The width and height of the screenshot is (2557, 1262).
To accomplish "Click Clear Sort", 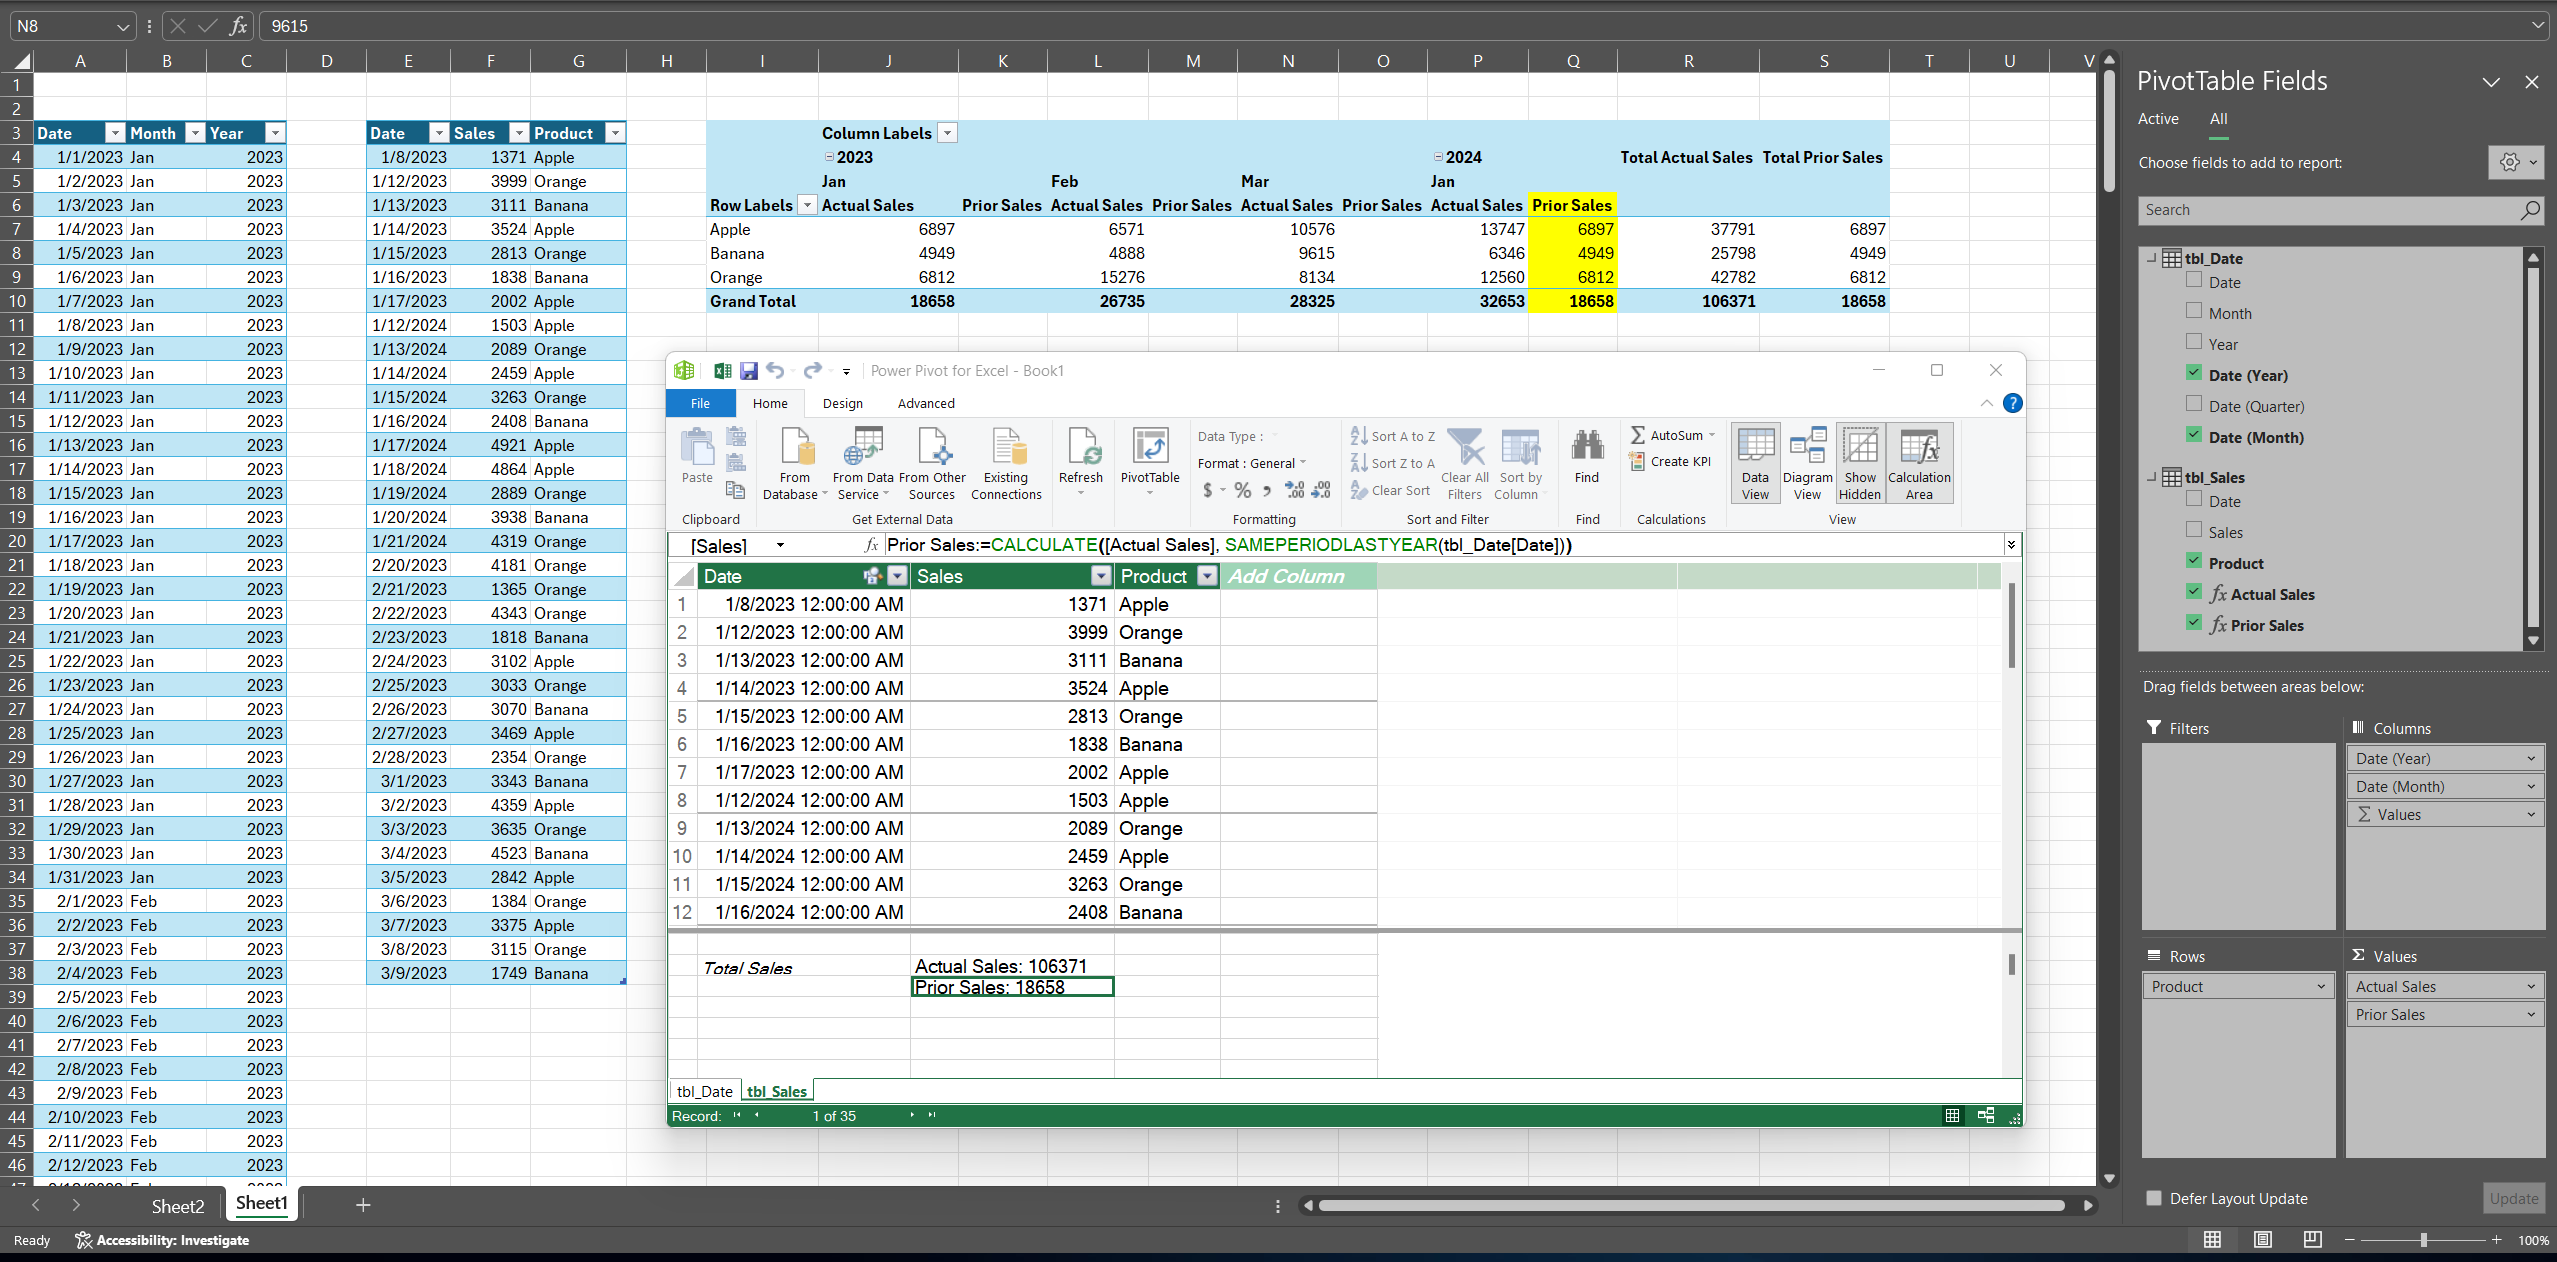I will pyautogui.click(x=1390, y=490).
